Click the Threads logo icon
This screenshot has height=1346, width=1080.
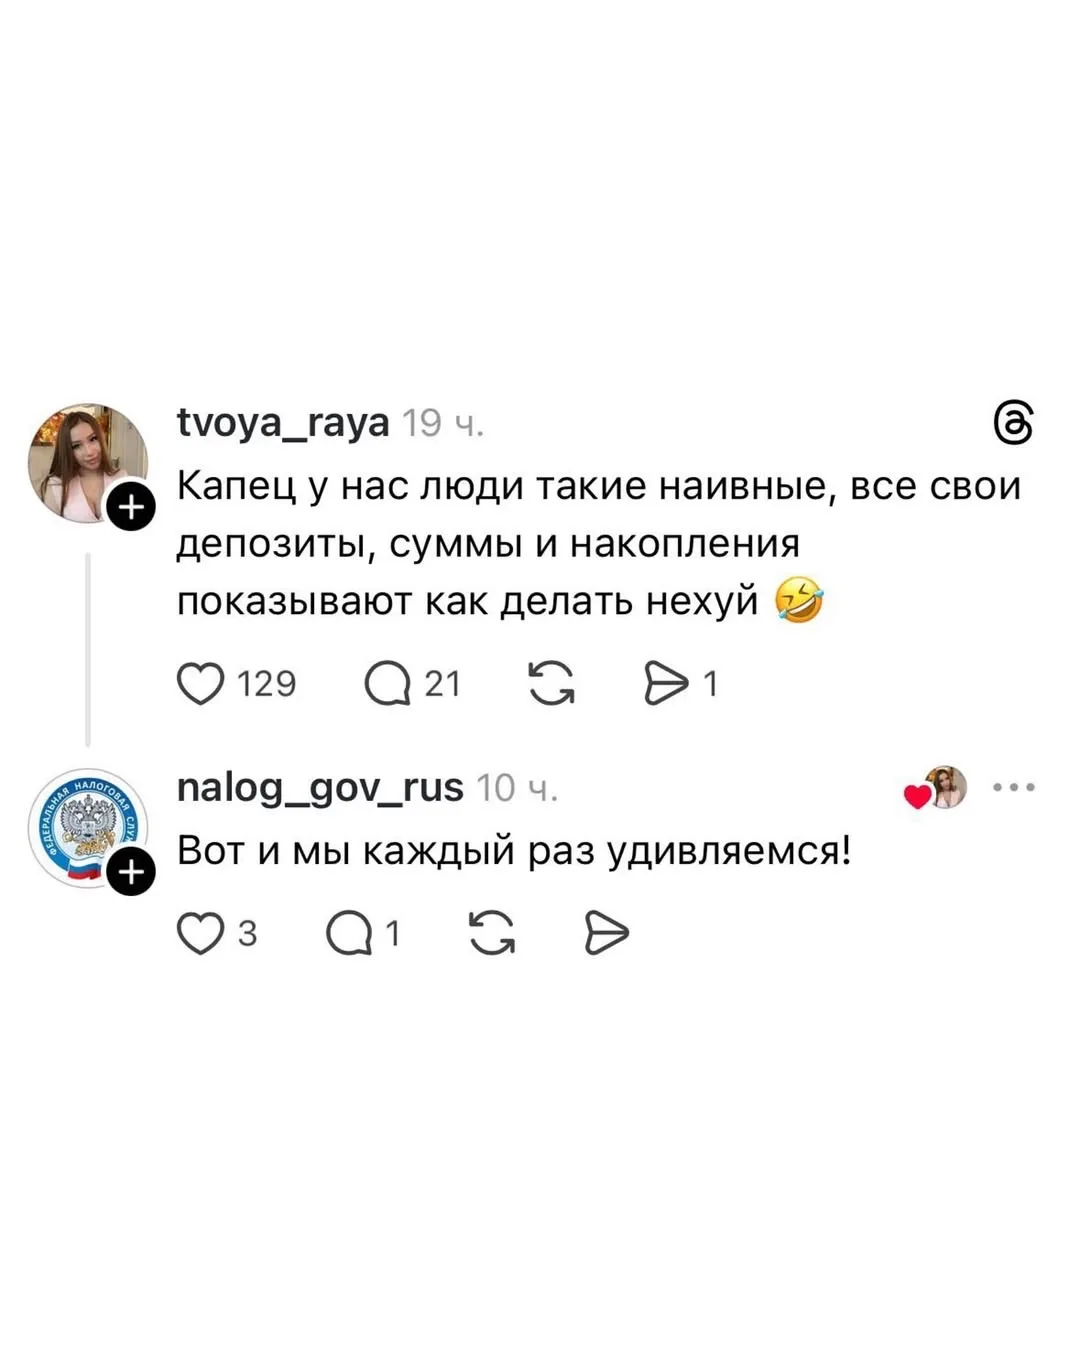click(x=1012, y=423)
